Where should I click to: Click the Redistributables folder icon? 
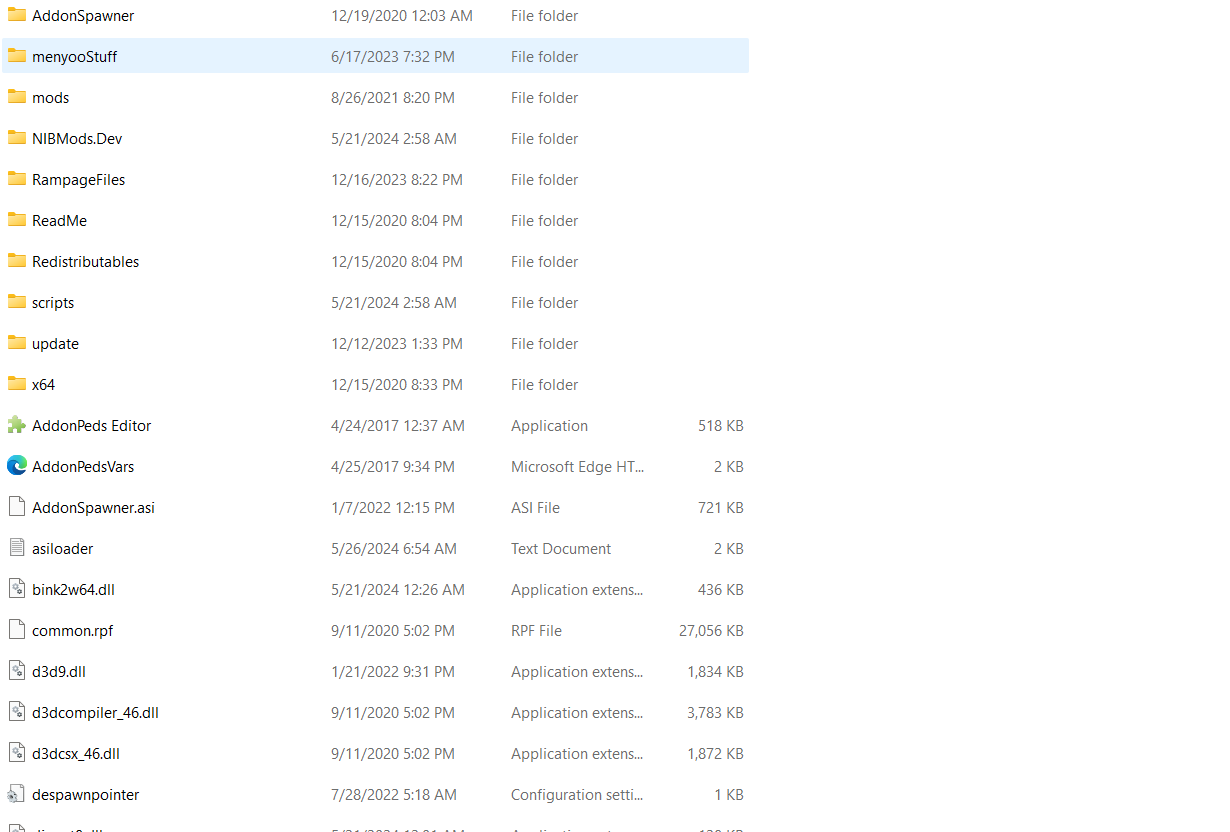16,261
